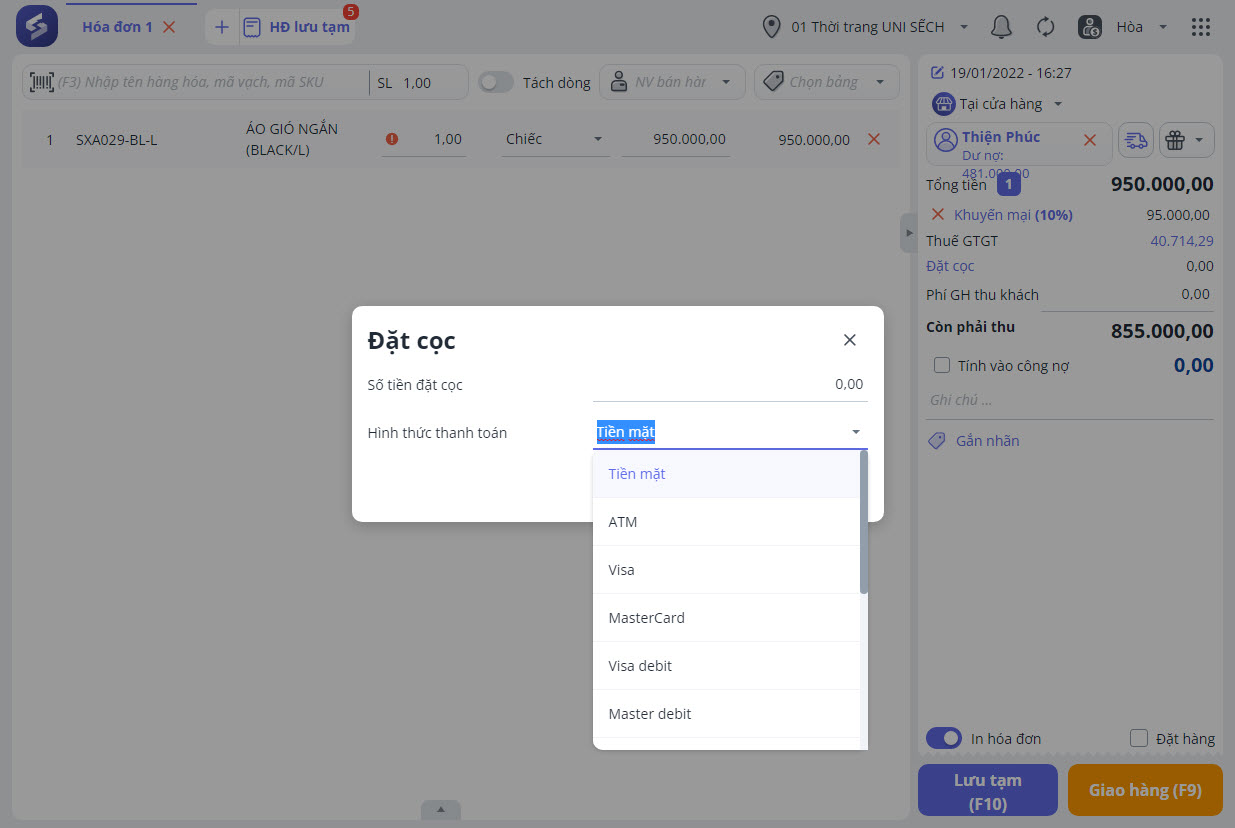The width and height of the screenshot is (1235, 828).
Task: Remove the Khuyến mại 10% discount
Action: 938,214
